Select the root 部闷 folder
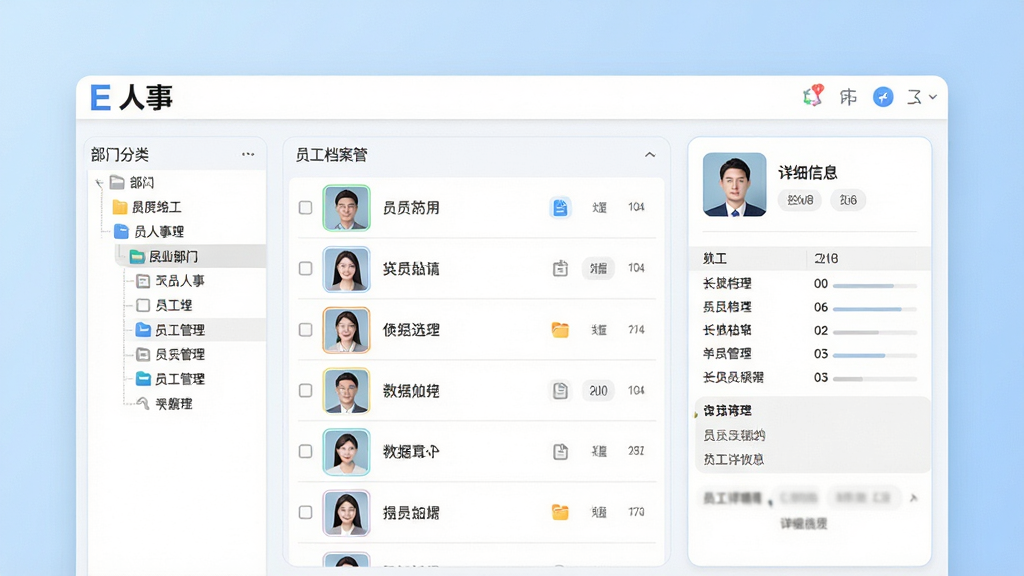This screenshot has width=1024, height=576. tap(131, 182)
